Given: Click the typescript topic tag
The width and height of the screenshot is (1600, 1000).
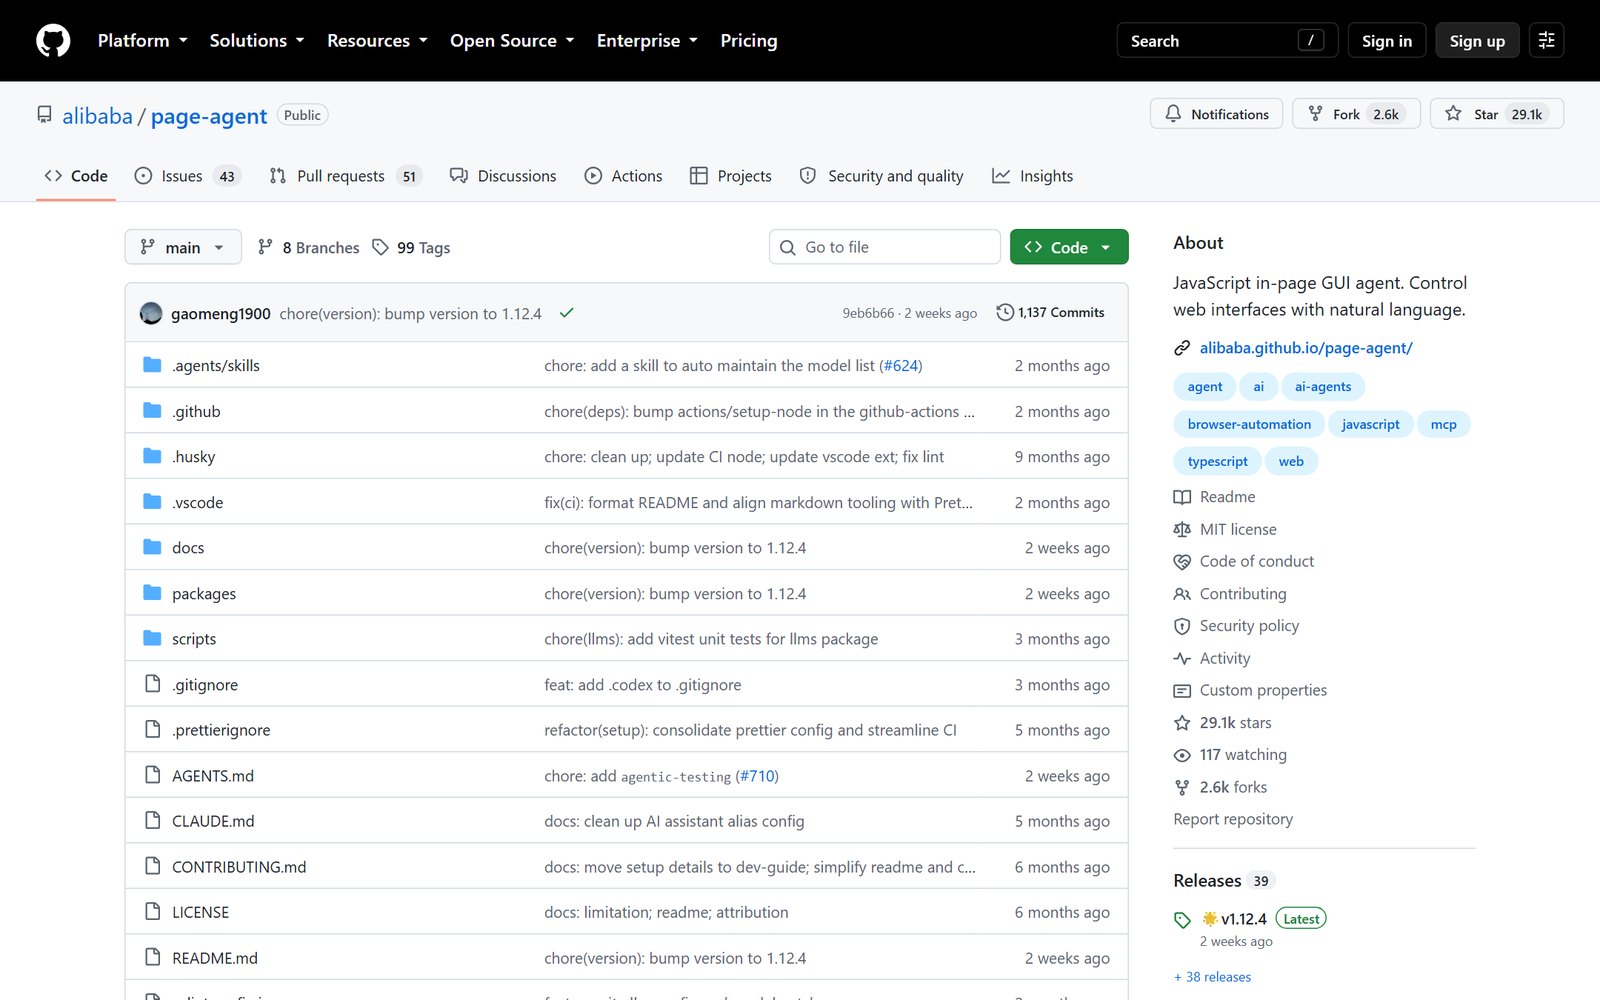Looking at the screenshot, I should click(x=1217, y=461).
